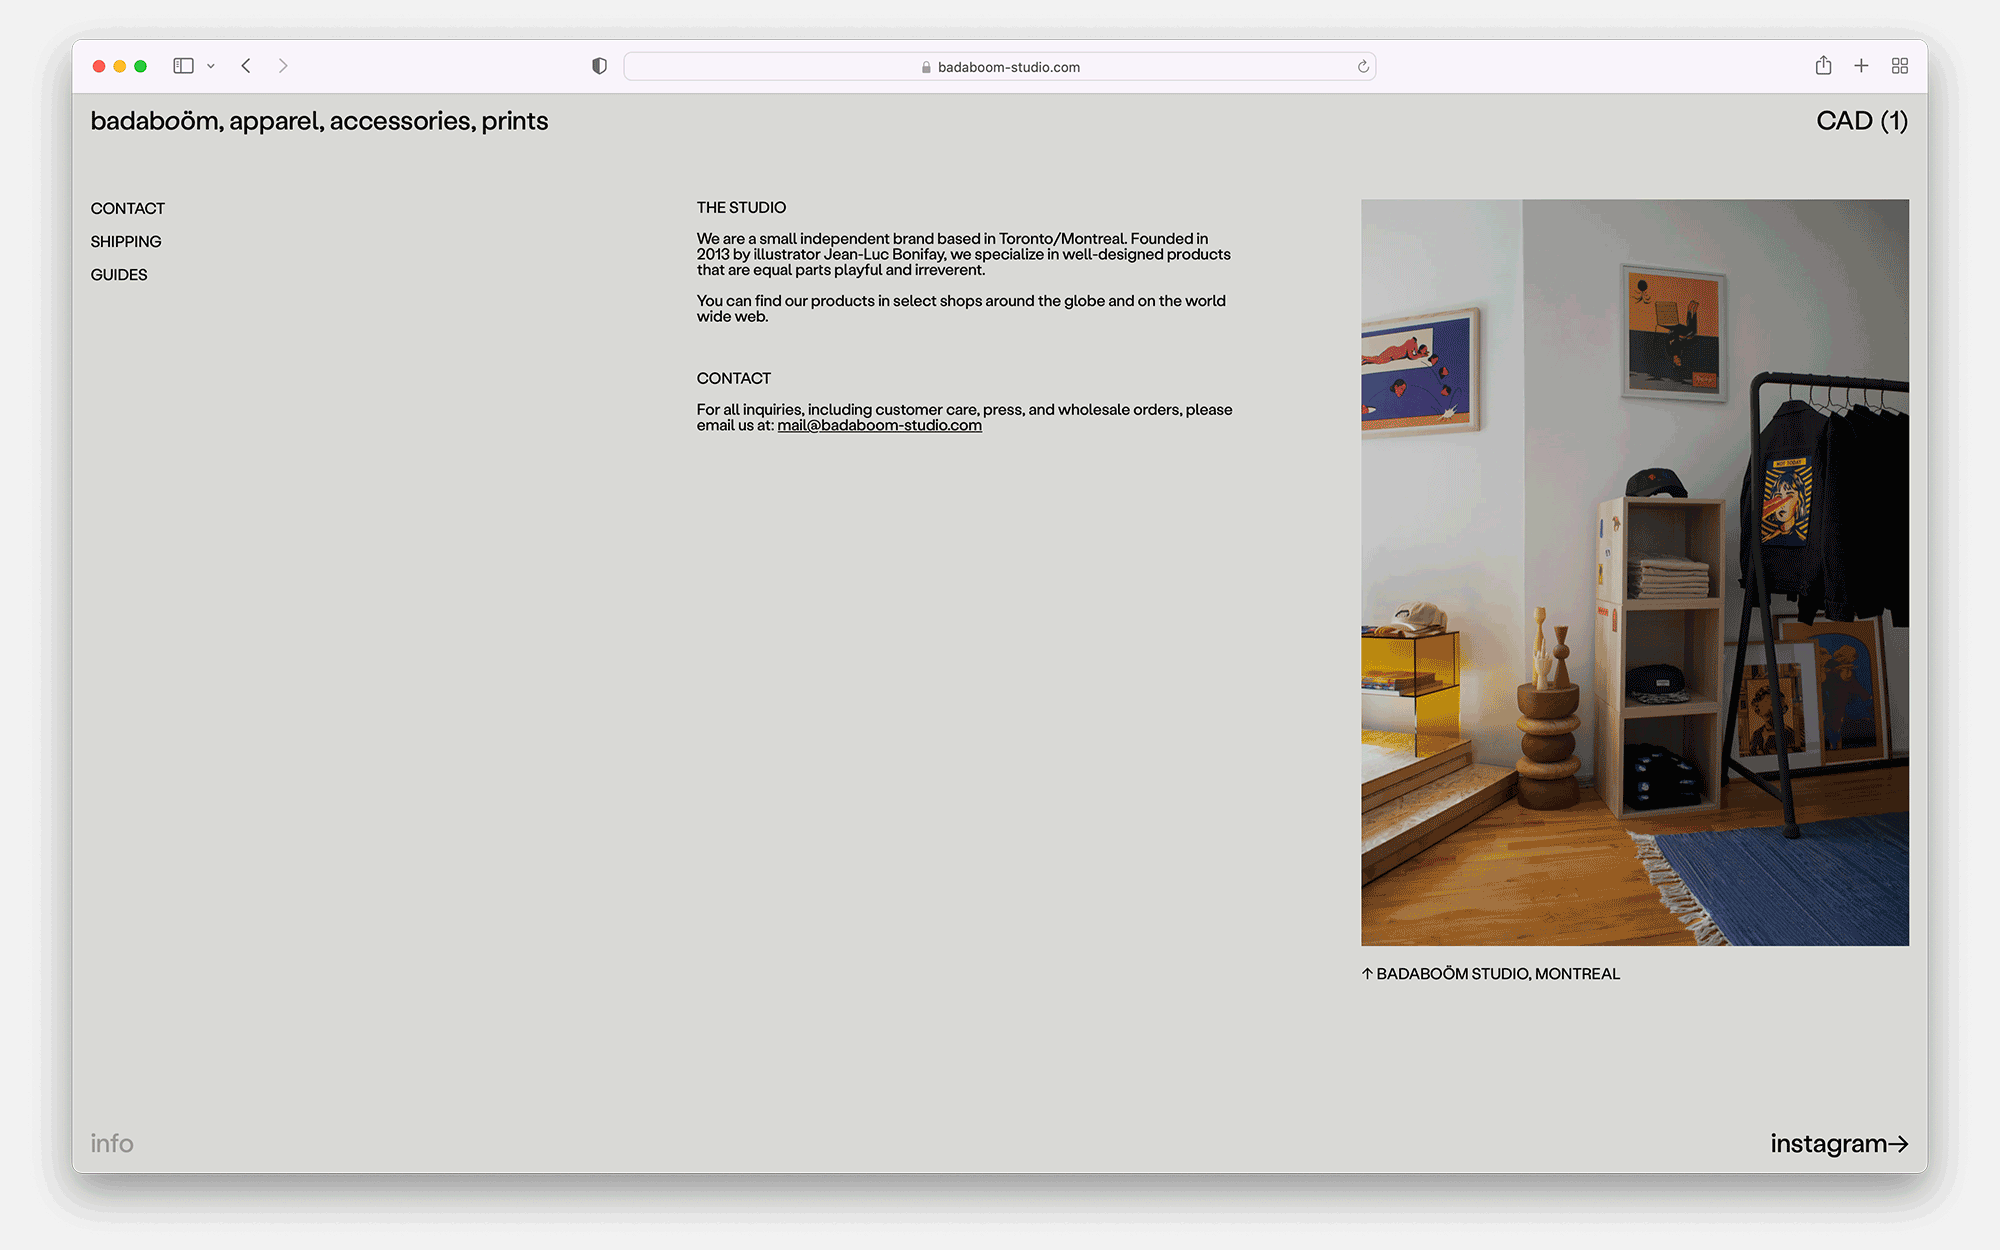Click the info link at bottom left
The height and width of the screenshot is (1250, 2000).
[112, 1143]
